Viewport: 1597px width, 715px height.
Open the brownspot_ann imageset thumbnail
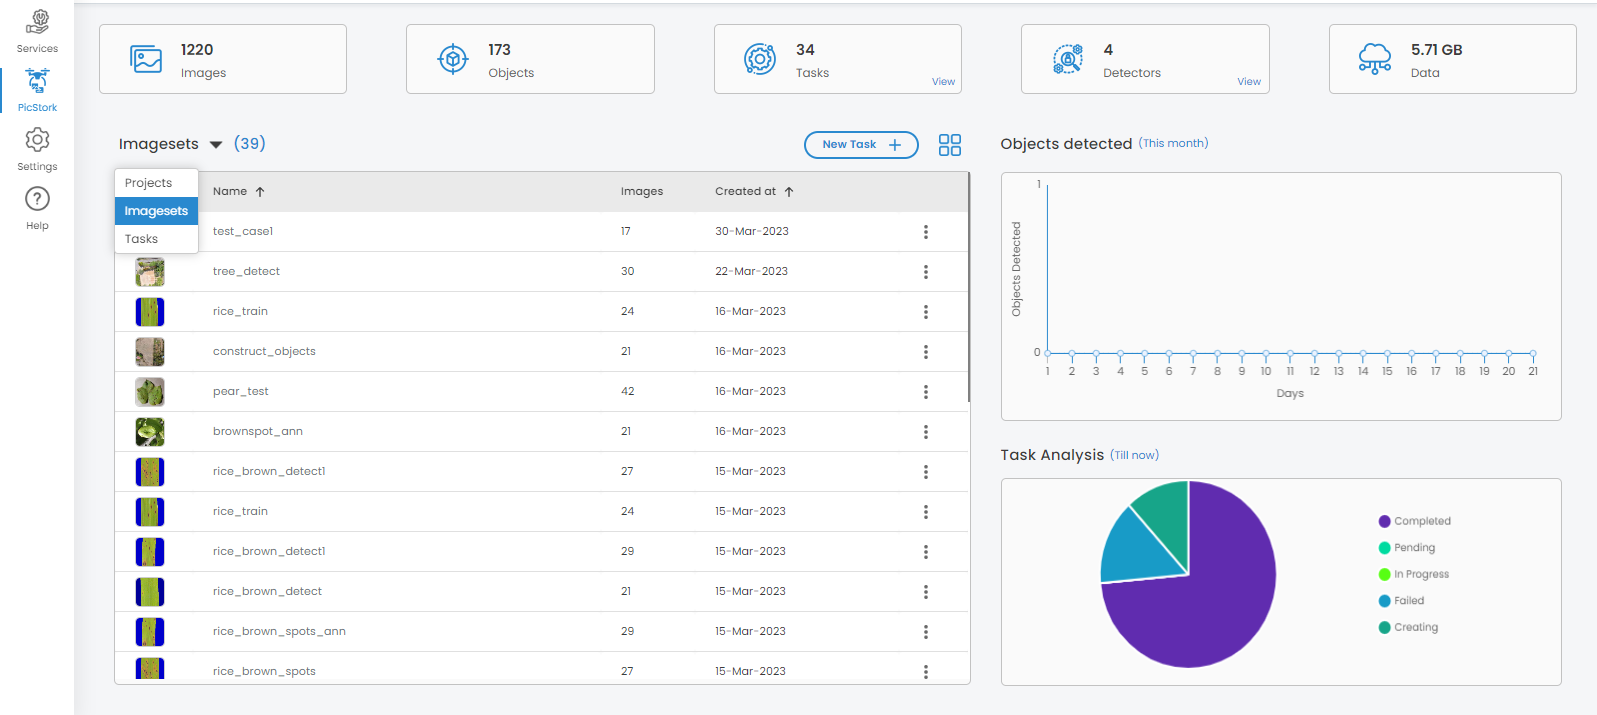pyautogui.click(x=150, y=432)
